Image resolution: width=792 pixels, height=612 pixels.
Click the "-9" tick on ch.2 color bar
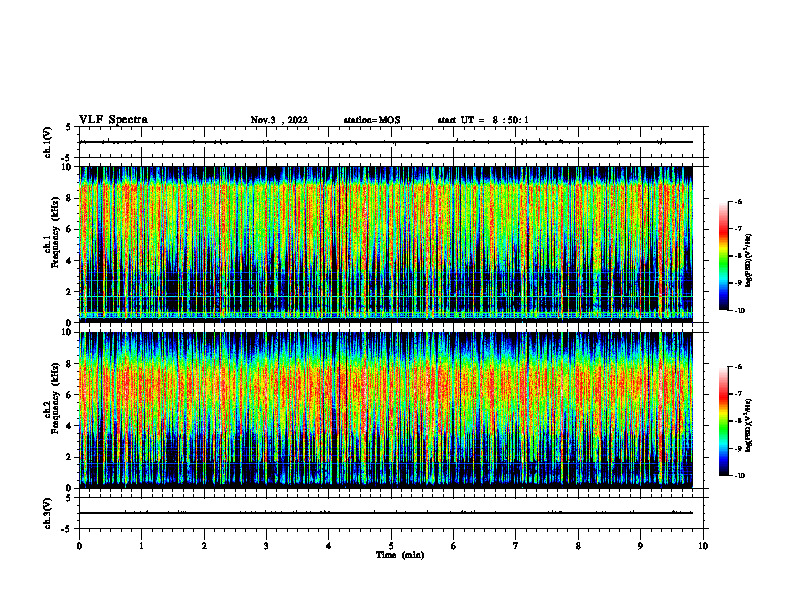coord(738,448)
